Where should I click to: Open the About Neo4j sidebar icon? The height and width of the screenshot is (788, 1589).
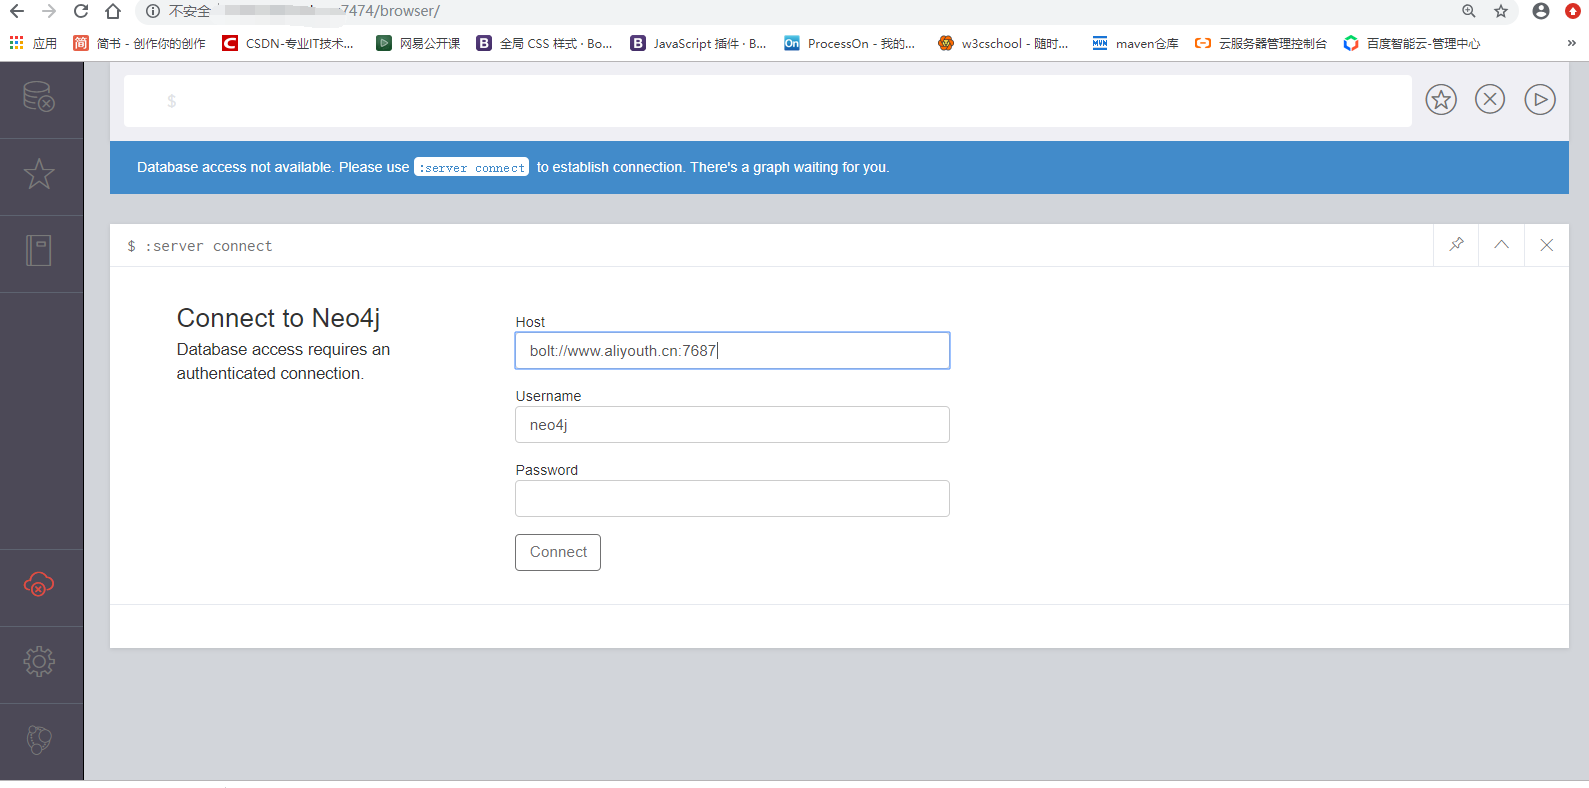click(39, 739)
